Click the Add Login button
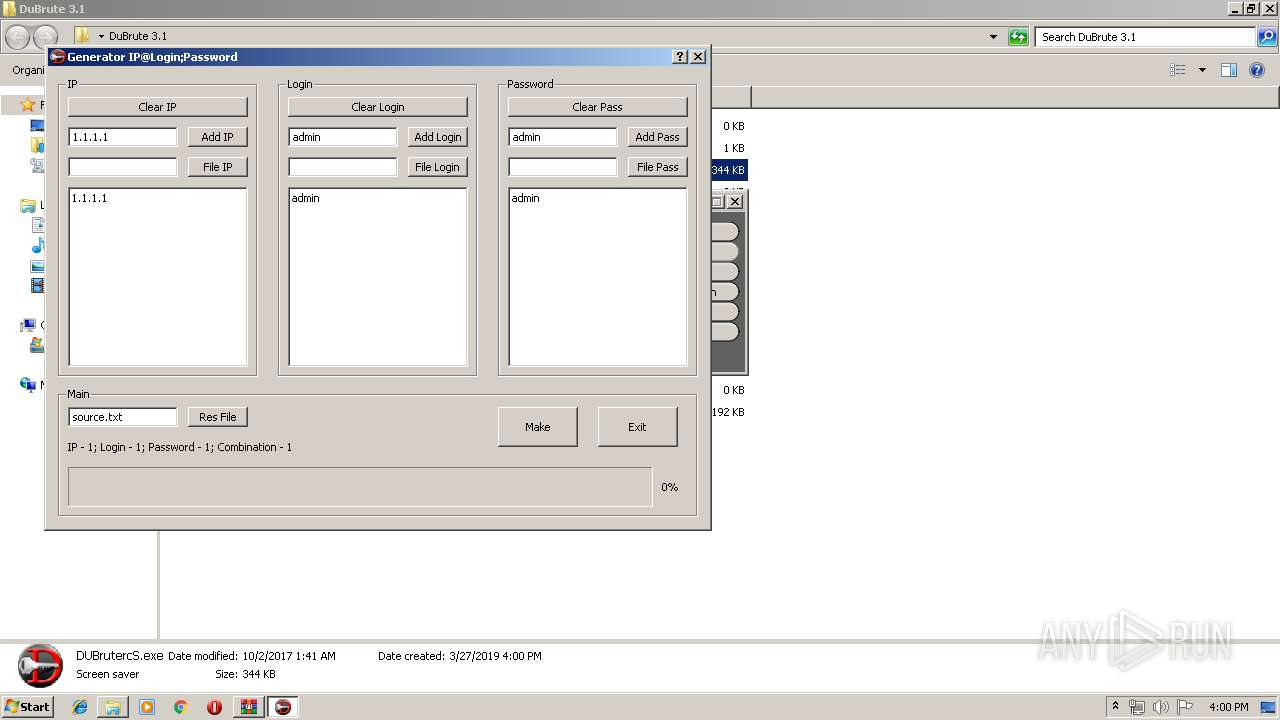1280x720 pixels. [x=438, y=137]
